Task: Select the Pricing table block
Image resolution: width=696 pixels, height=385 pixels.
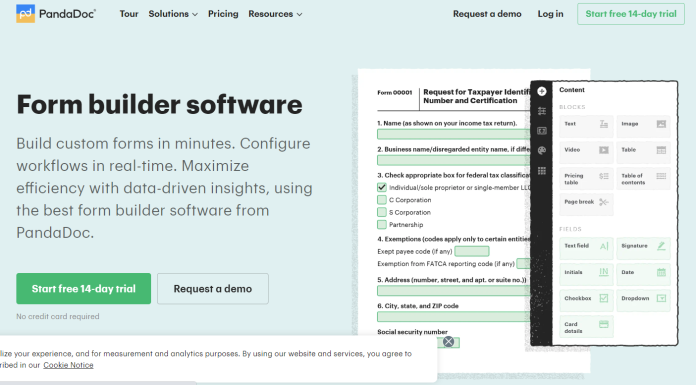Action: pyautogui.click(x=586, y=179)
